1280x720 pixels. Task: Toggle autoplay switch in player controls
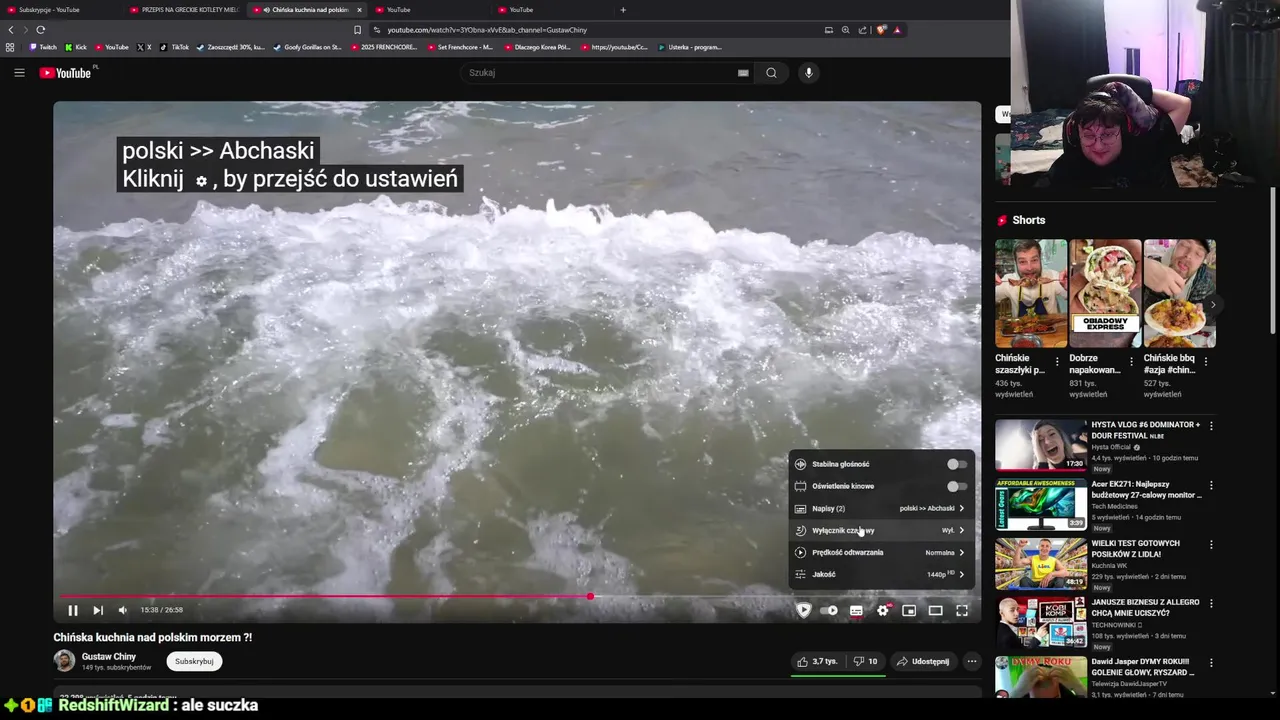830,610
